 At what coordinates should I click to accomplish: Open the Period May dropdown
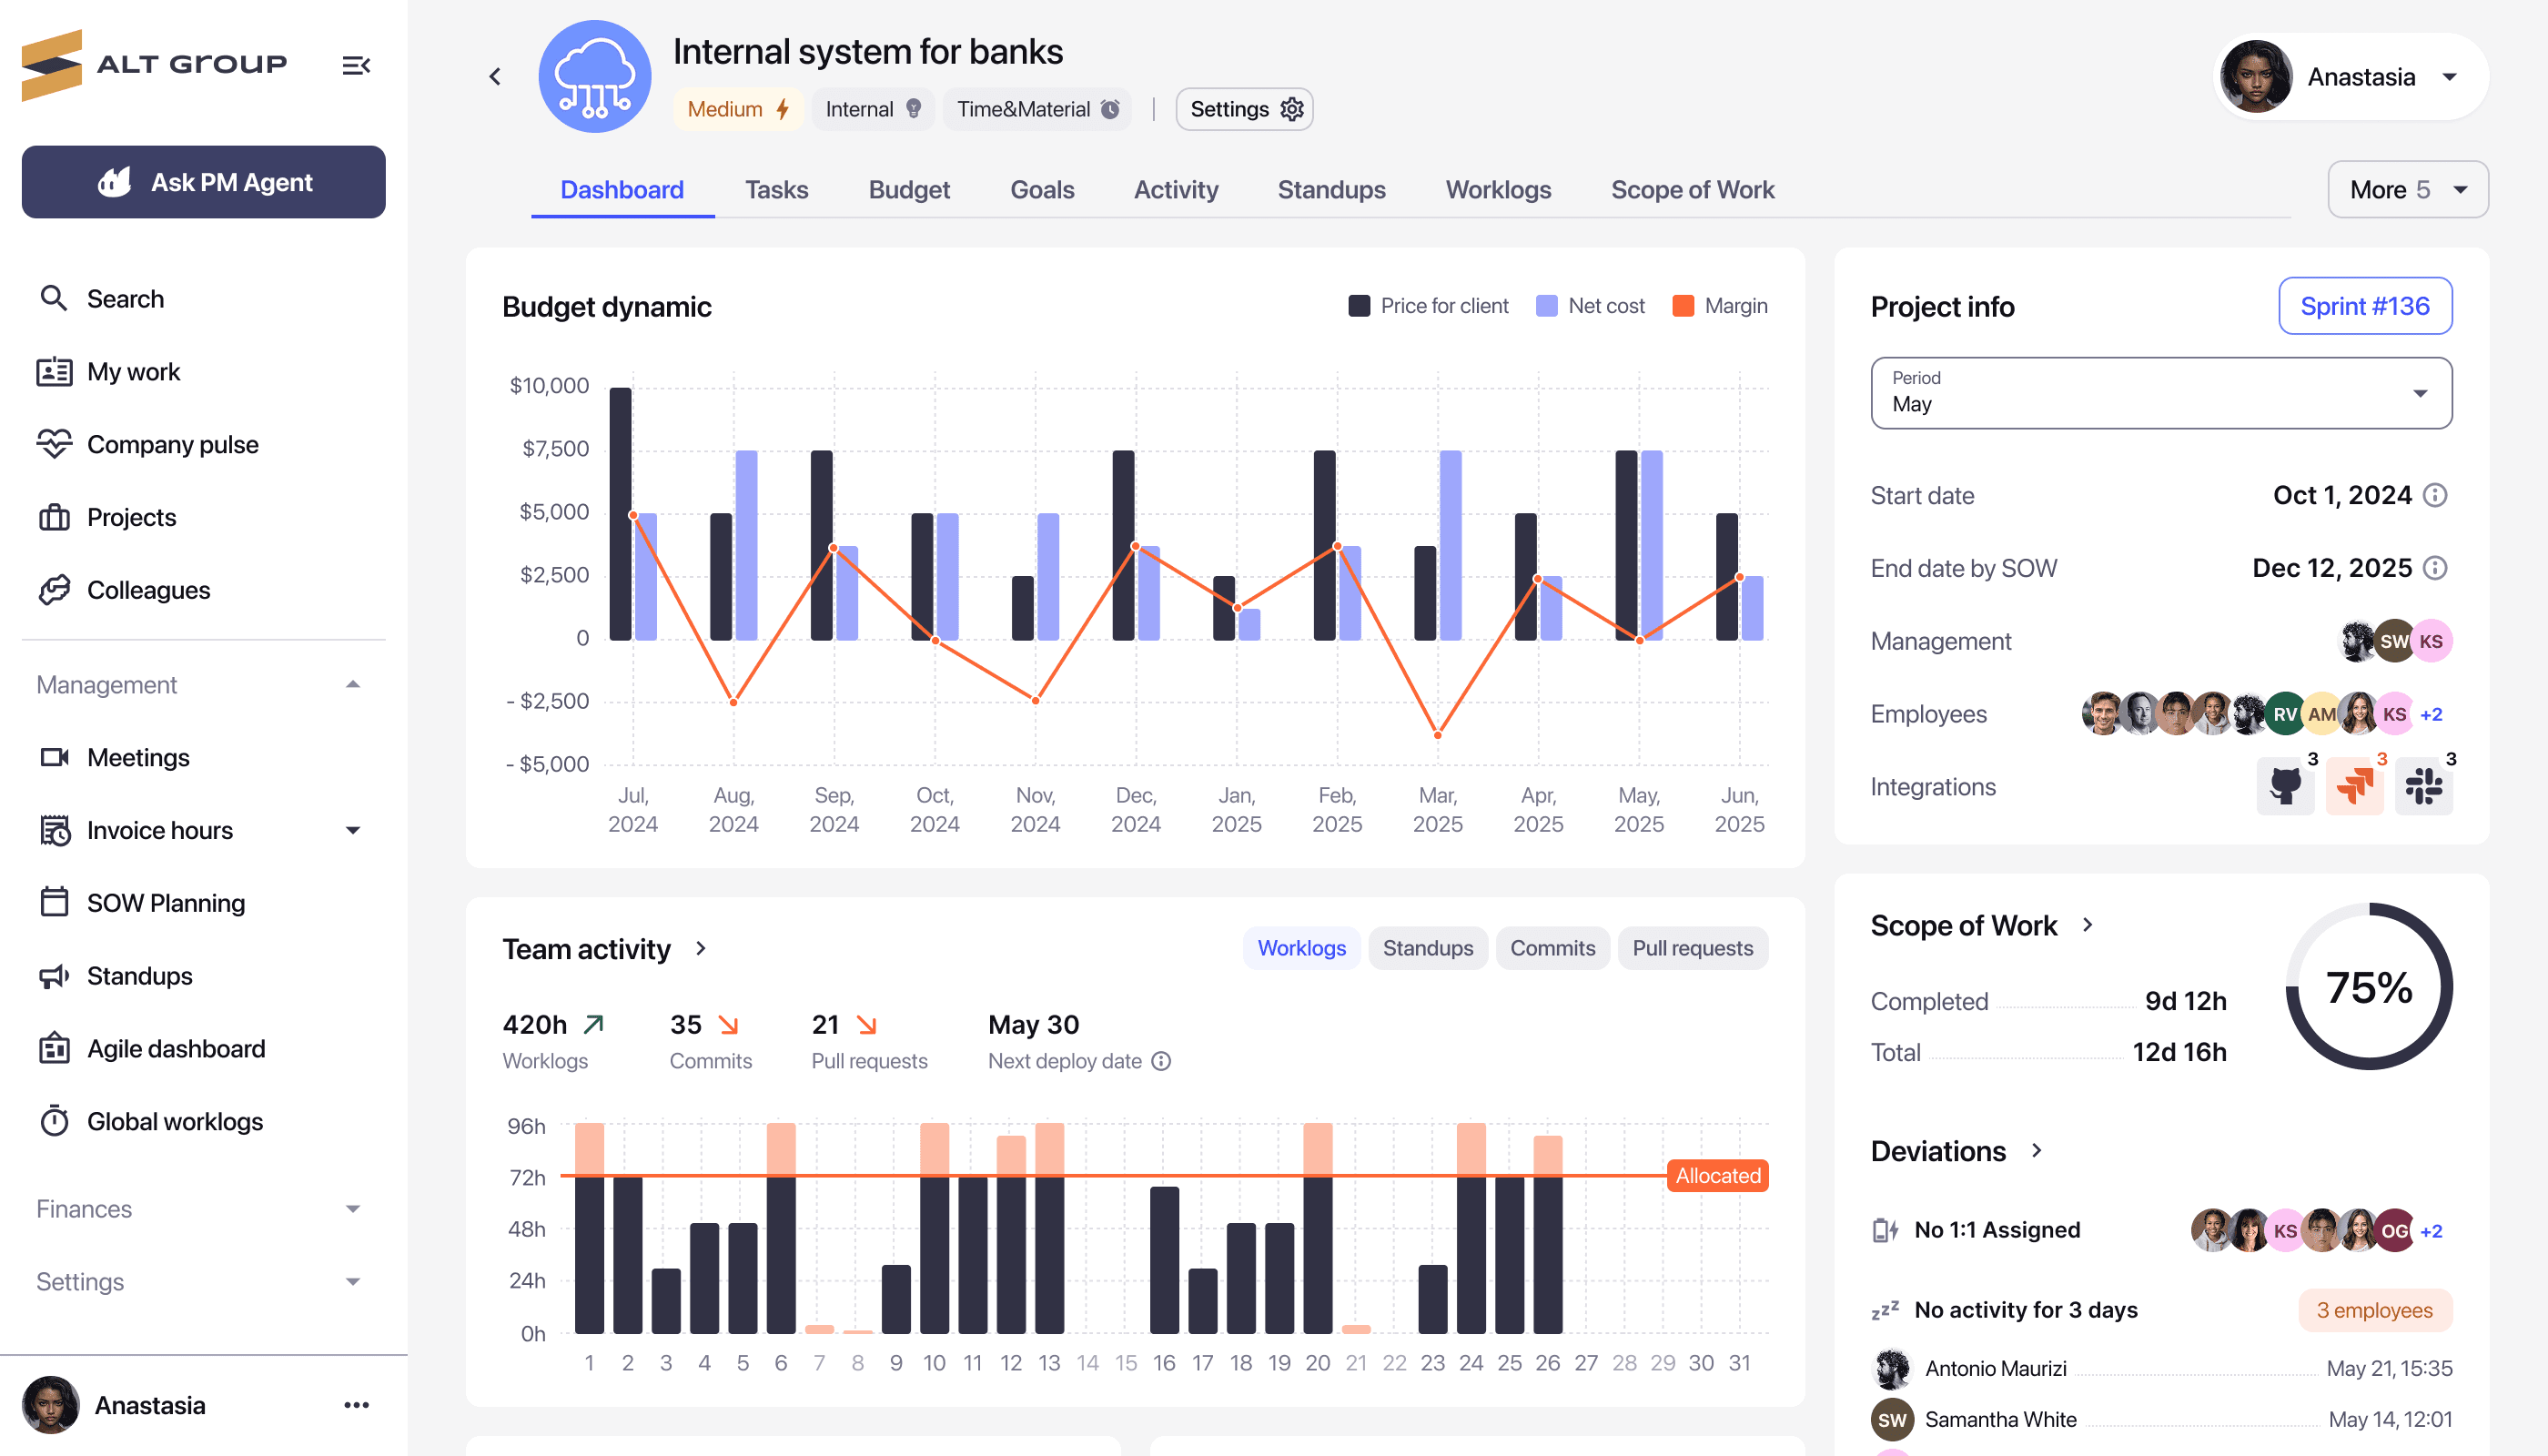pos(2160,393)
